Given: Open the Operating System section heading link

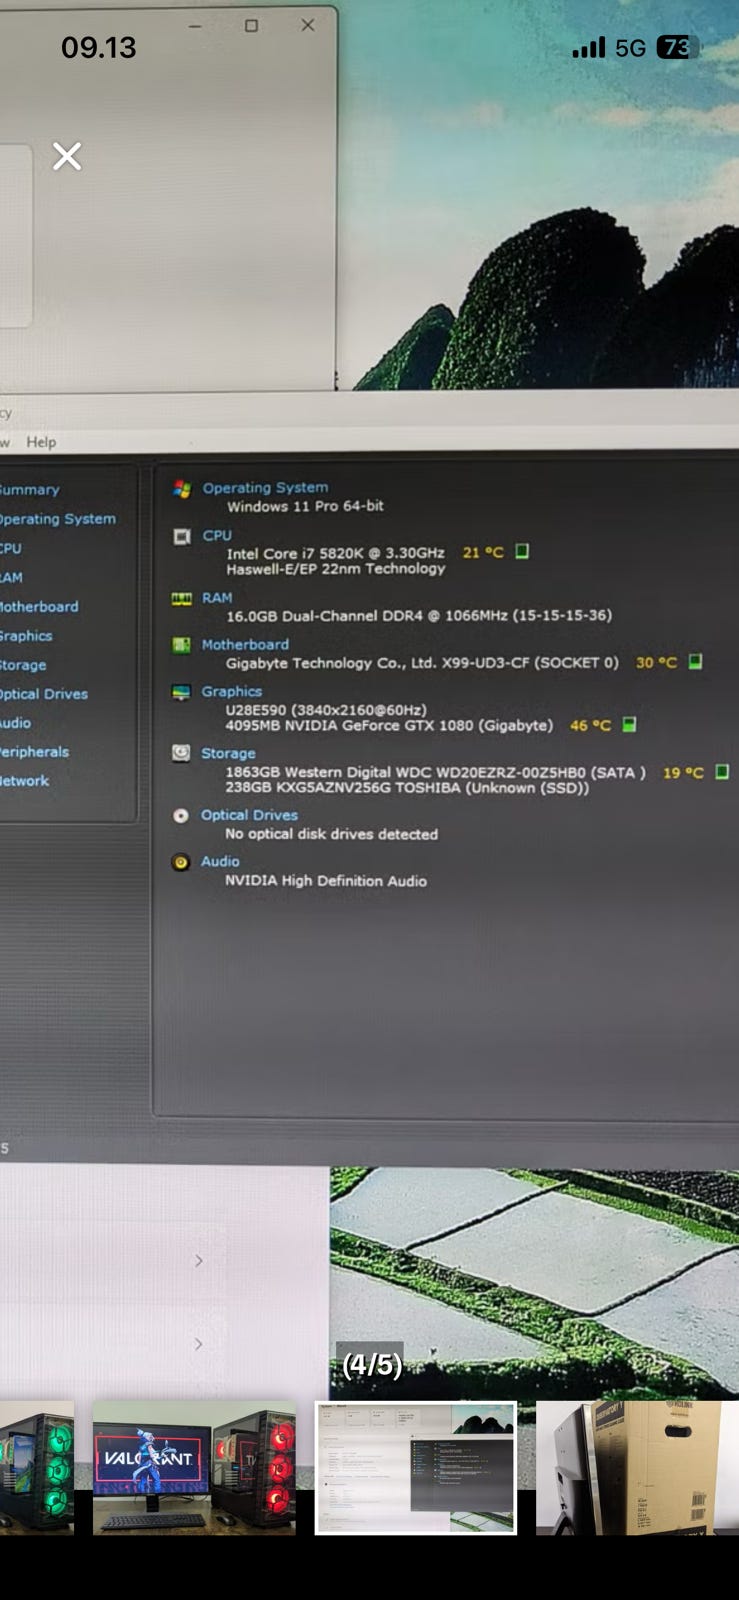Looking at the screenshot, I should (x=265, y=488).
